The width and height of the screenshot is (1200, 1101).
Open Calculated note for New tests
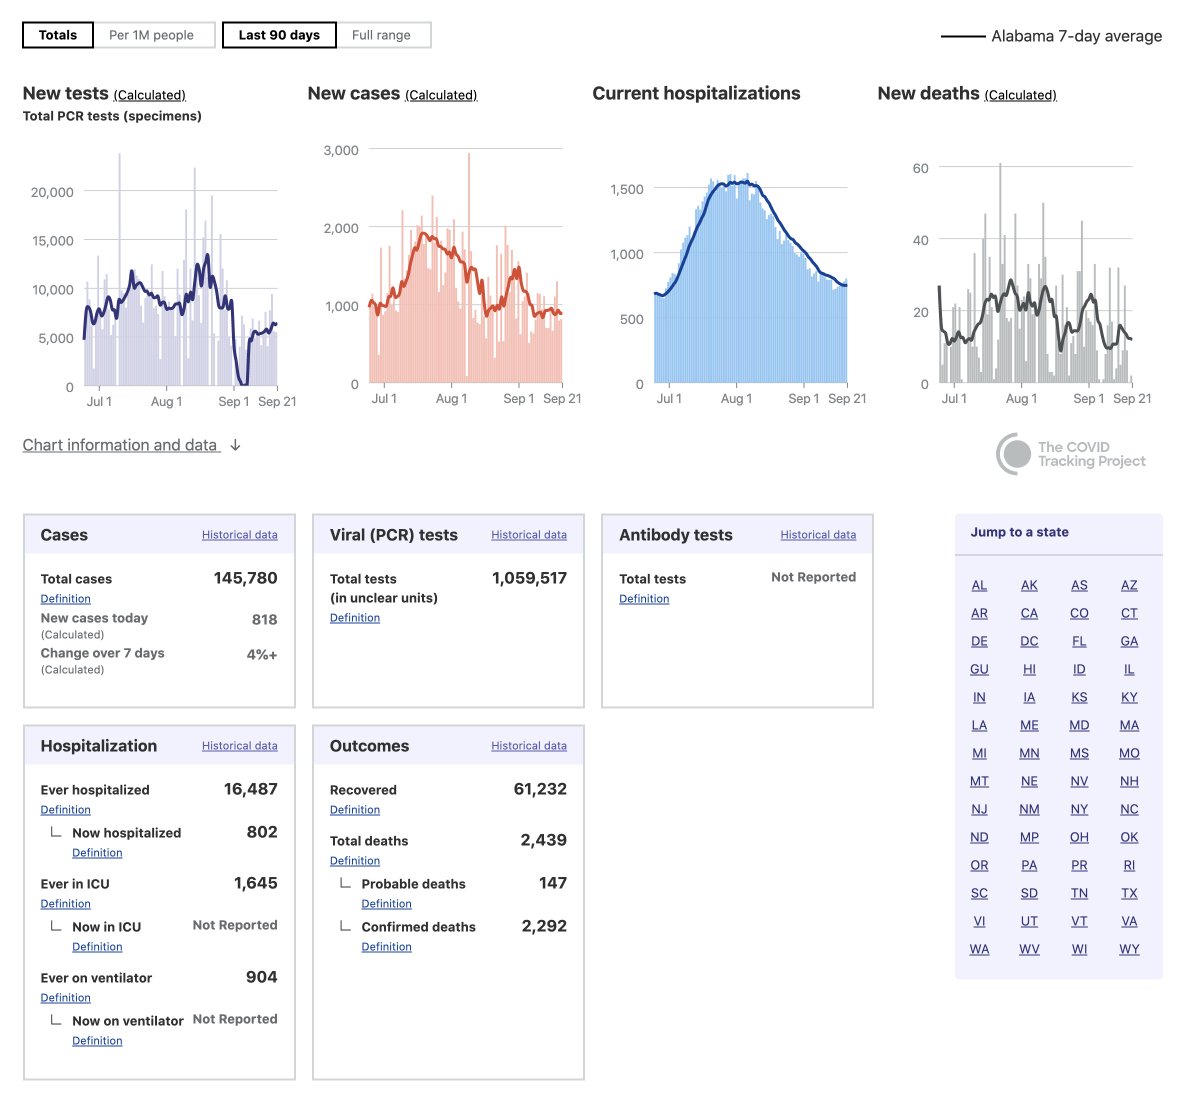click(150, 95)
